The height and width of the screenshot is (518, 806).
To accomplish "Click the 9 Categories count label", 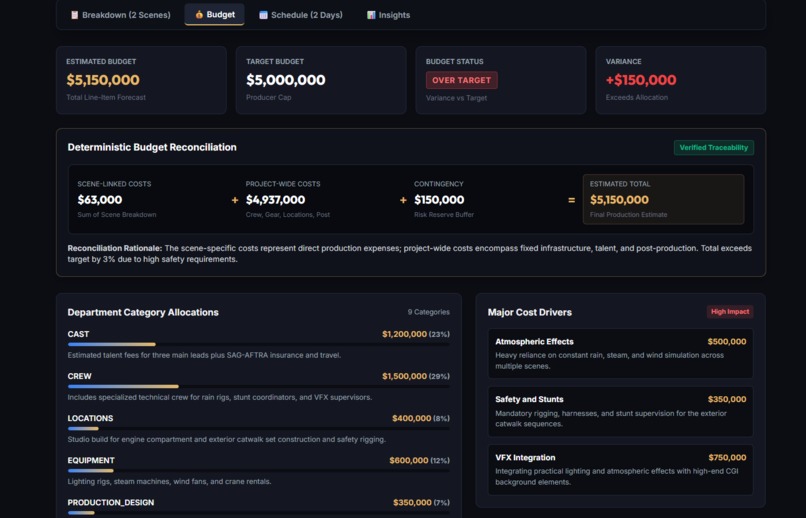I will [x=429, y=312].
